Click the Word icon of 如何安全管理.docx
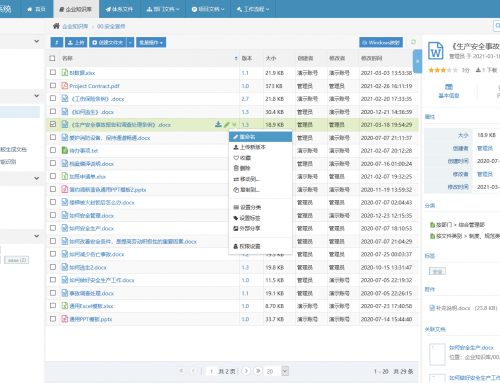This screenshot has width=500, height=383. (x=65, y=215)
